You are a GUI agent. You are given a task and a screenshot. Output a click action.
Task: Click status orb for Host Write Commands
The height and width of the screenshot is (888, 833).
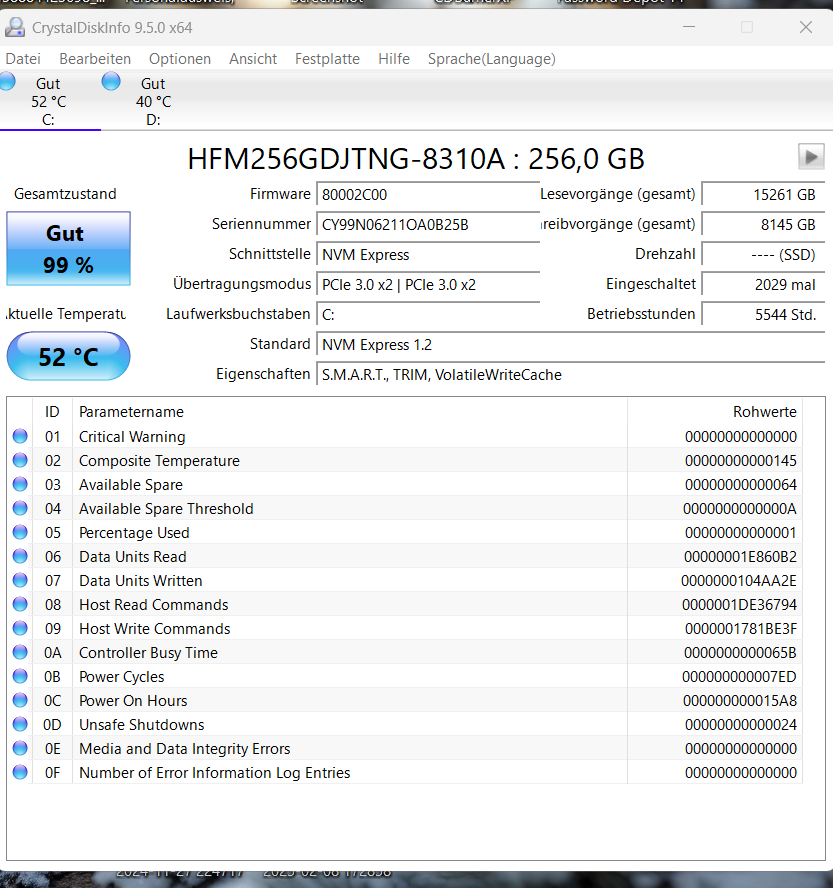tap(20, 628)
